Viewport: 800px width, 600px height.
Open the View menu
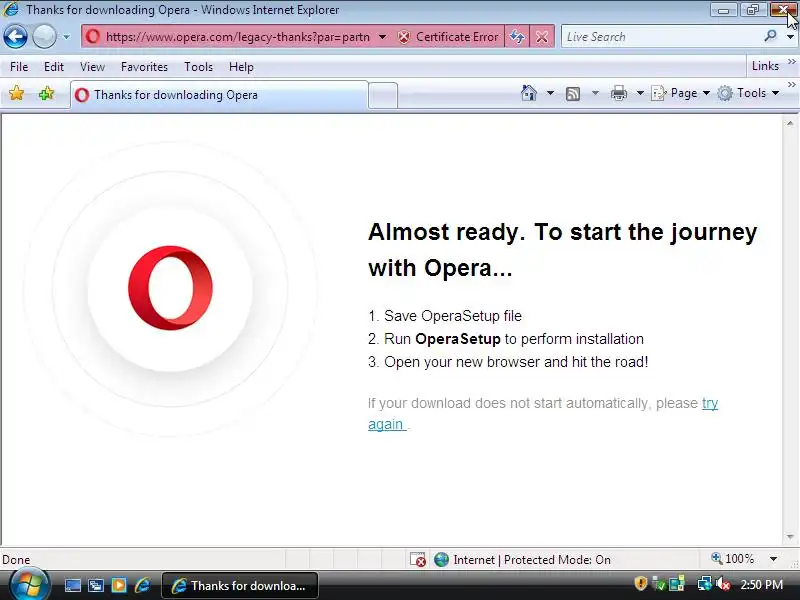(x=92, y=67)
